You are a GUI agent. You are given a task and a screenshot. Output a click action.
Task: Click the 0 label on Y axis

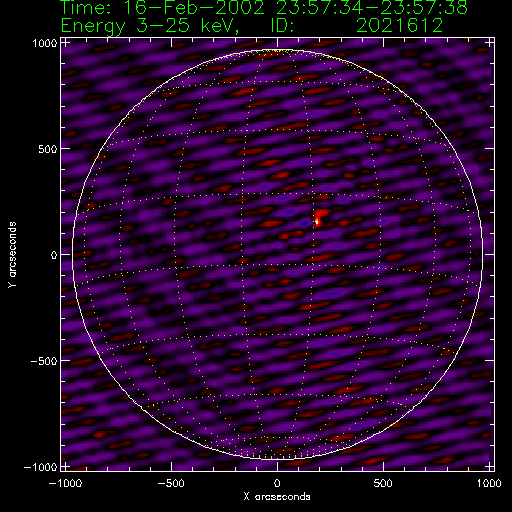click(x=54, y=255)
